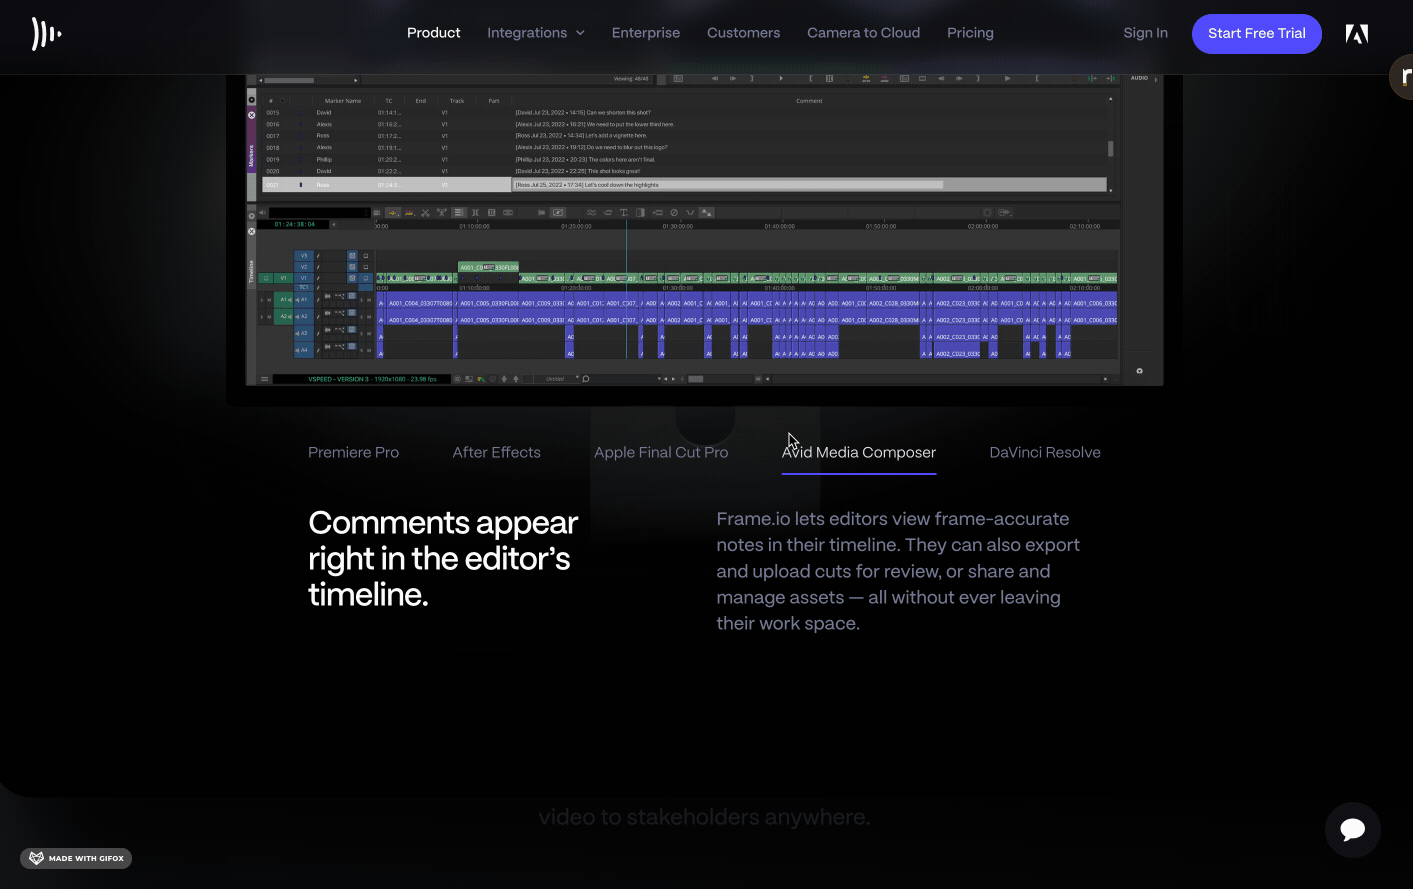Switch to the DaVinci Resolve tab
The image size is (1413, 889).
point(1045,453)
